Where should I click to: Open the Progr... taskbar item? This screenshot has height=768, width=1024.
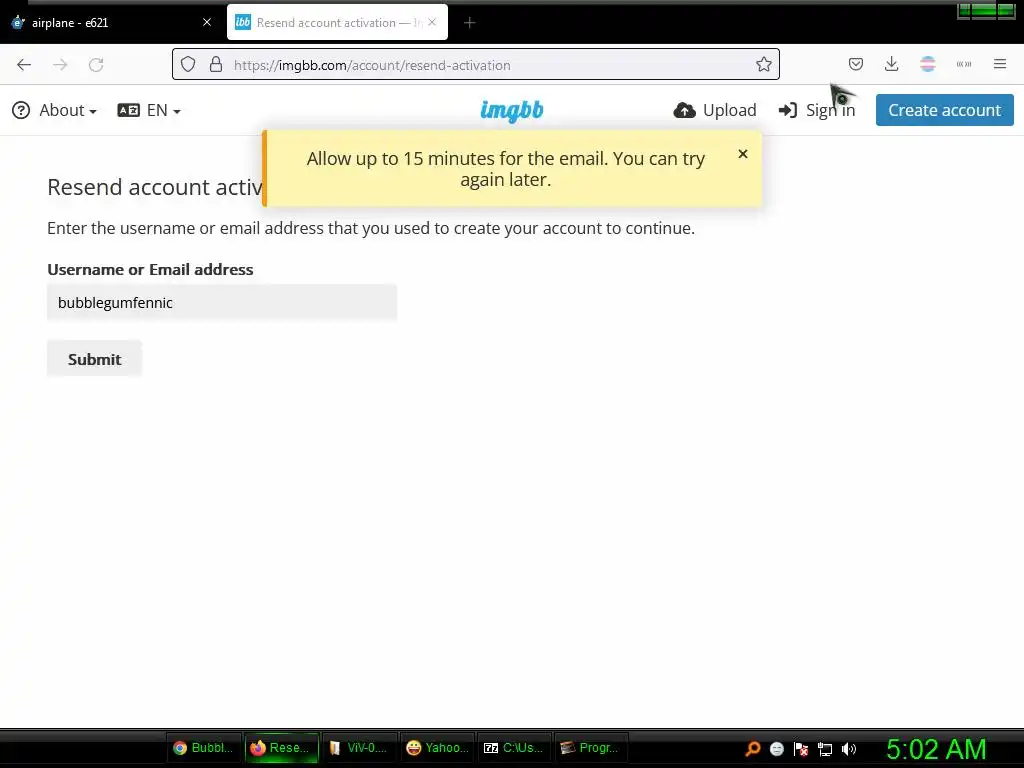pos(591,748)
